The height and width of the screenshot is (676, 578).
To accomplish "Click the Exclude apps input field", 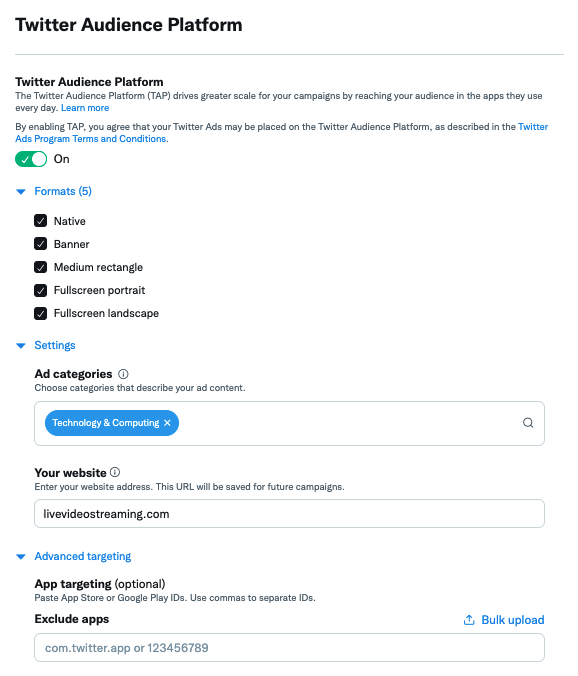I will pyautogui.click(x=289, y=648).
